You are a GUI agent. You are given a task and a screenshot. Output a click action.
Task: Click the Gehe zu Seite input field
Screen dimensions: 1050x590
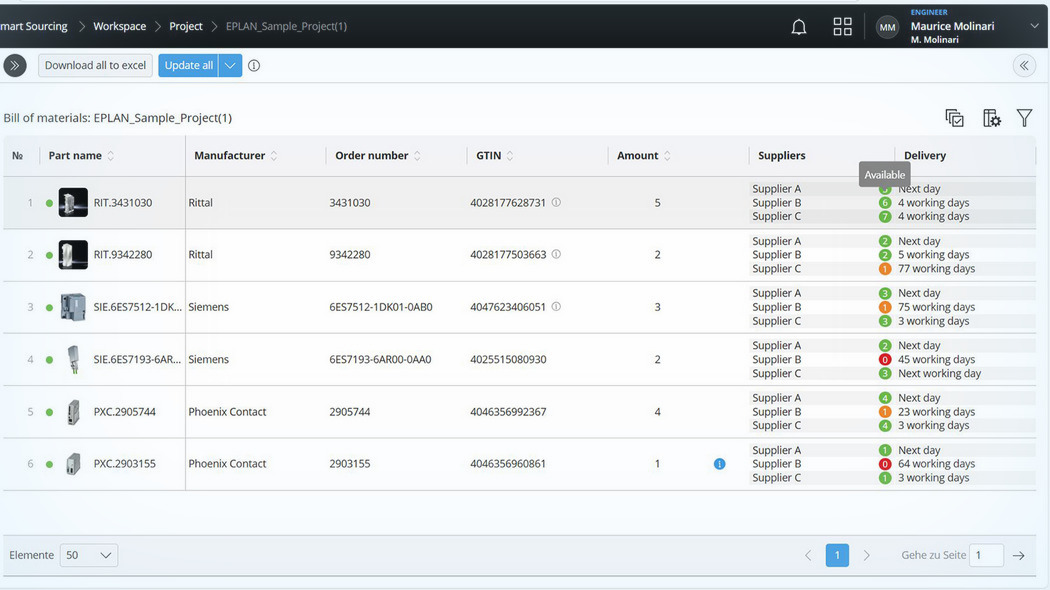986,555
